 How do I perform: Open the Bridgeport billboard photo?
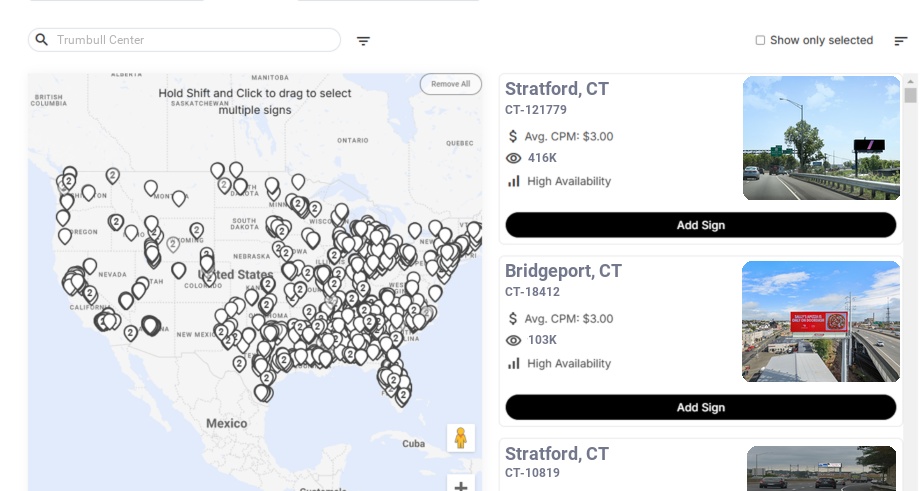point(821,321)
